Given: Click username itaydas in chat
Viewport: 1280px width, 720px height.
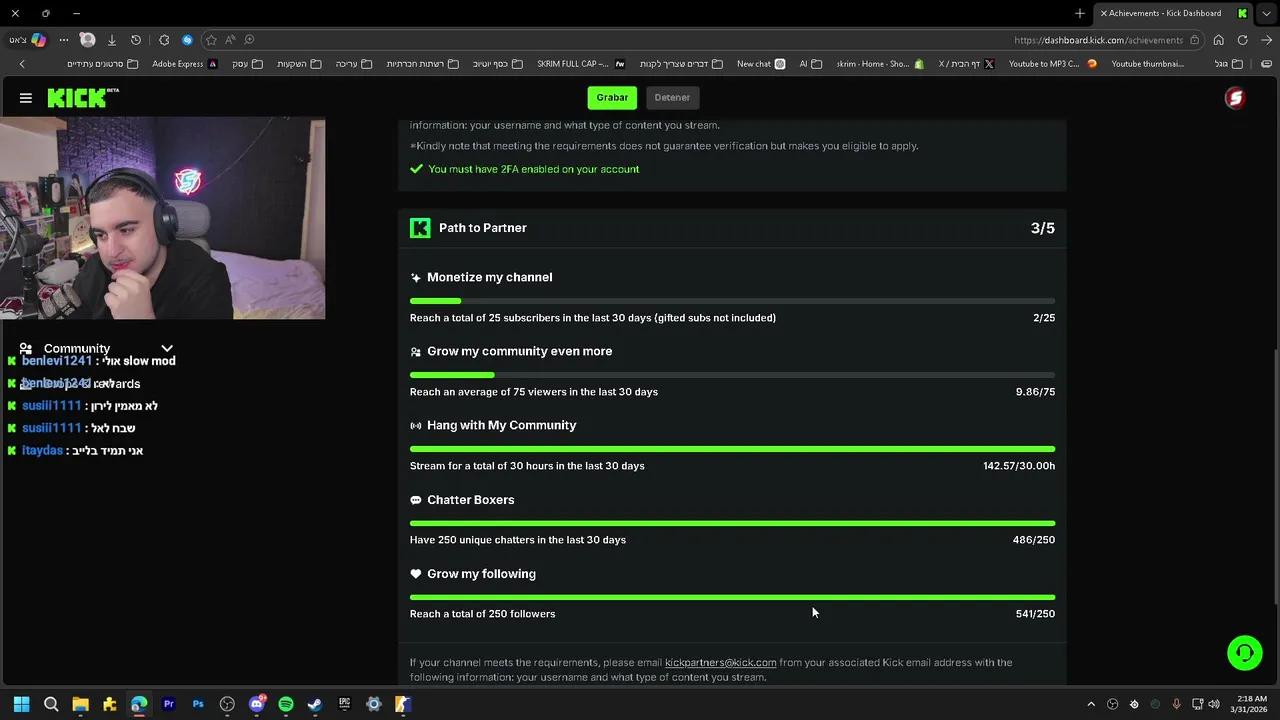Looking at the screenshot, I should (x=42, y=451).
